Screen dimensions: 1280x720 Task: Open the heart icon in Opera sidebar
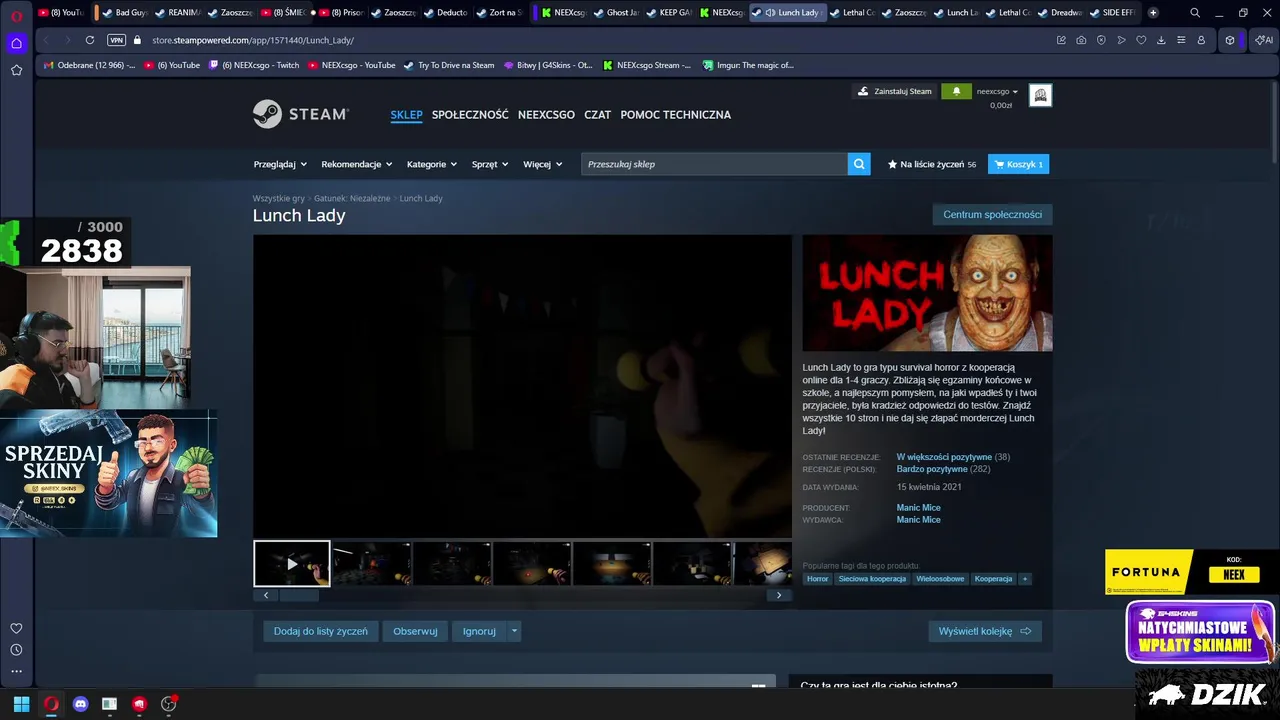(16, 628)
